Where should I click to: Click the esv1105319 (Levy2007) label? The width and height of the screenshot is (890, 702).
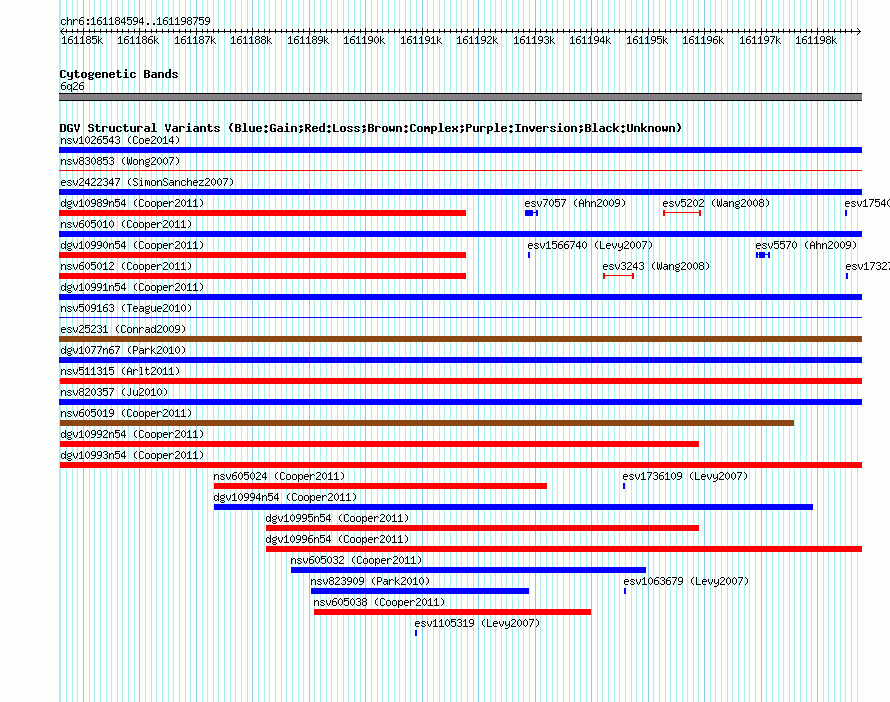477,623
